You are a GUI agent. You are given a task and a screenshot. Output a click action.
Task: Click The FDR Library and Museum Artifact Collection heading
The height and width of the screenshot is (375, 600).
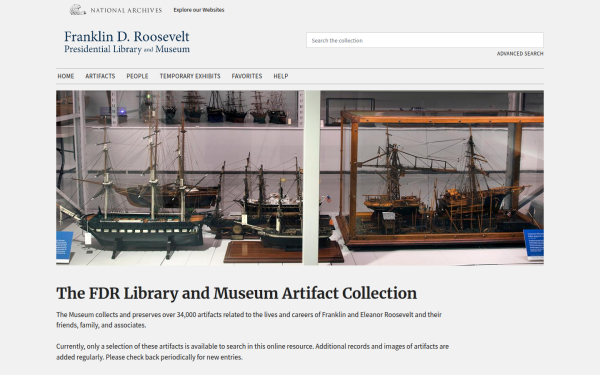point(236,293)
